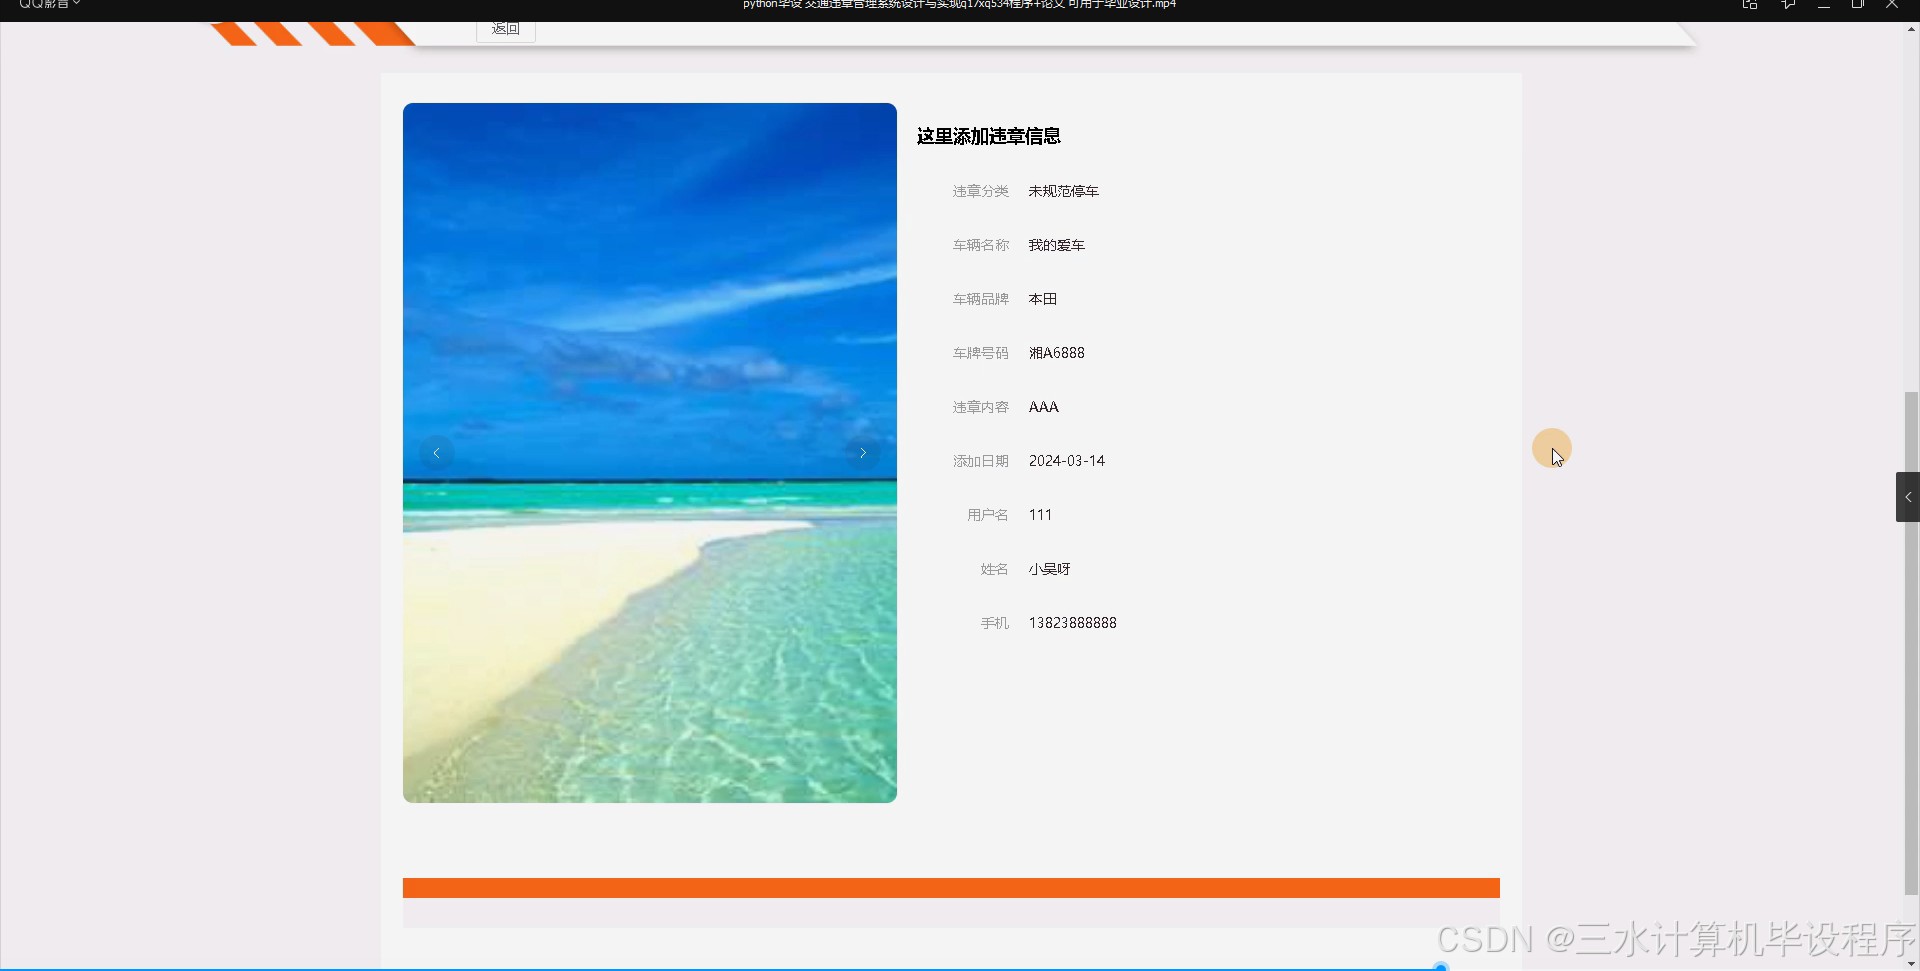1920x971 pixels.
Task: Click the maximize window icon
Action: 1858,4
